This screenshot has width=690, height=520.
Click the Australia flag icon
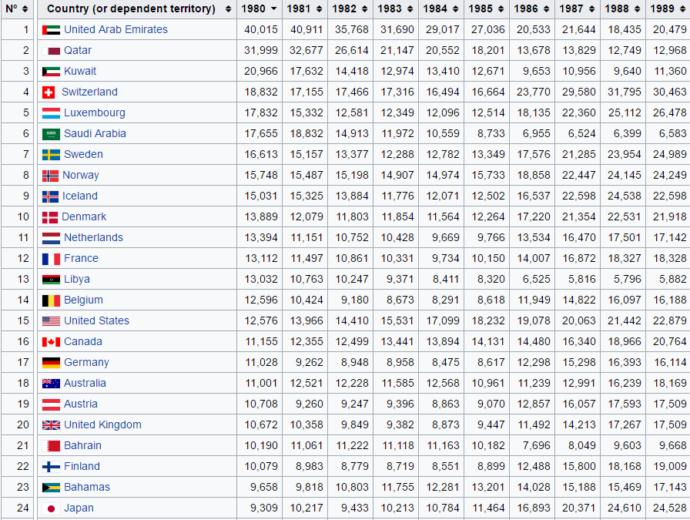[51, 384]
